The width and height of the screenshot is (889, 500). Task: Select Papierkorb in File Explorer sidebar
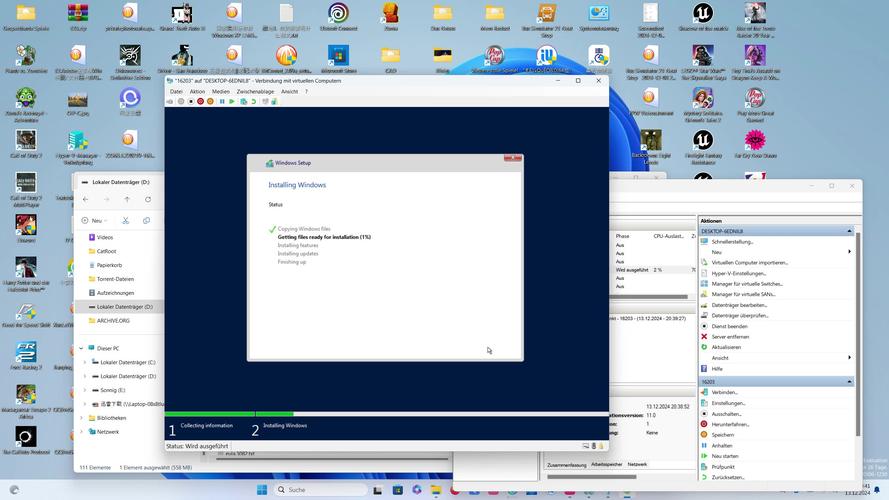click(109, 265)
